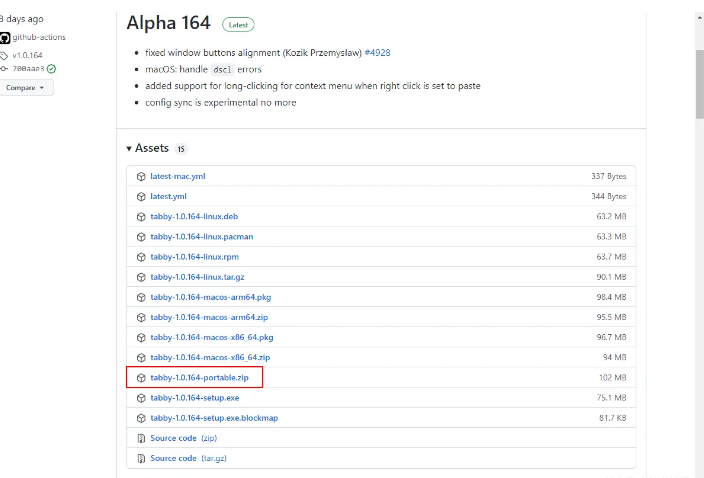The height and width of the screenshot is (478, 704).
Task: Click the tag icon next to v1.0.164
Action: 4,56
